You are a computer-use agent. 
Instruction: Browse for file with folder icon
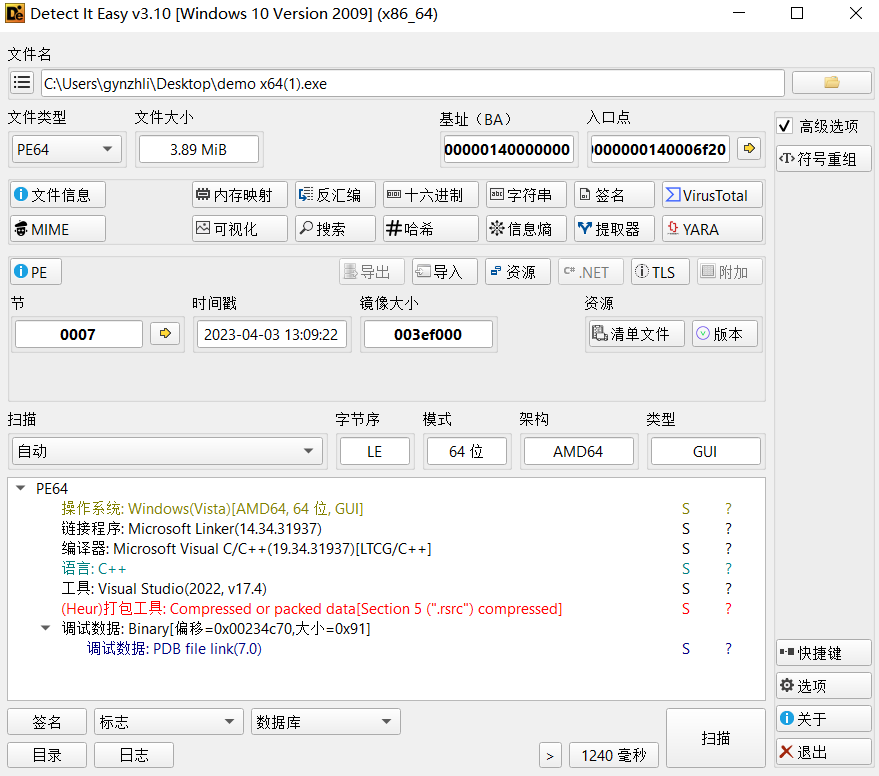click(x=831, y=83)
